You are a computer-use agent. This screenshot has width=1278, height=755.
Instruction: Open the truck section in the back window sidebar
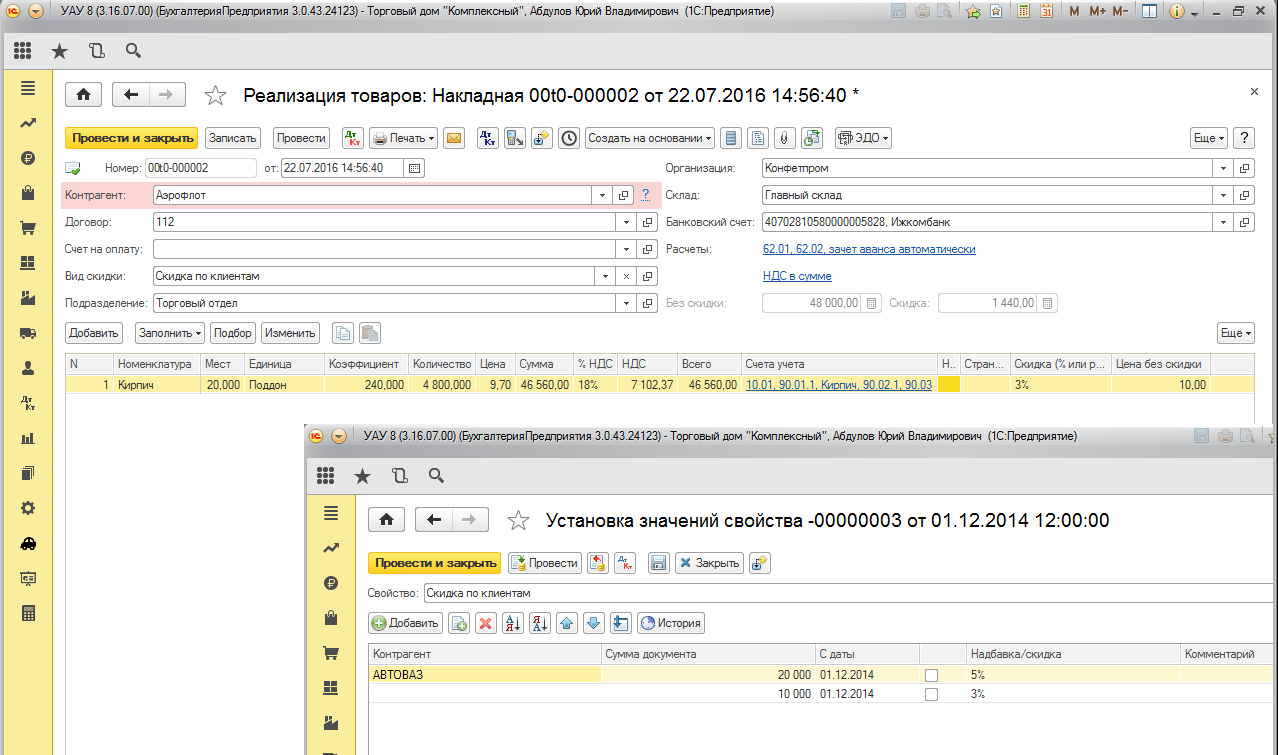28,333
